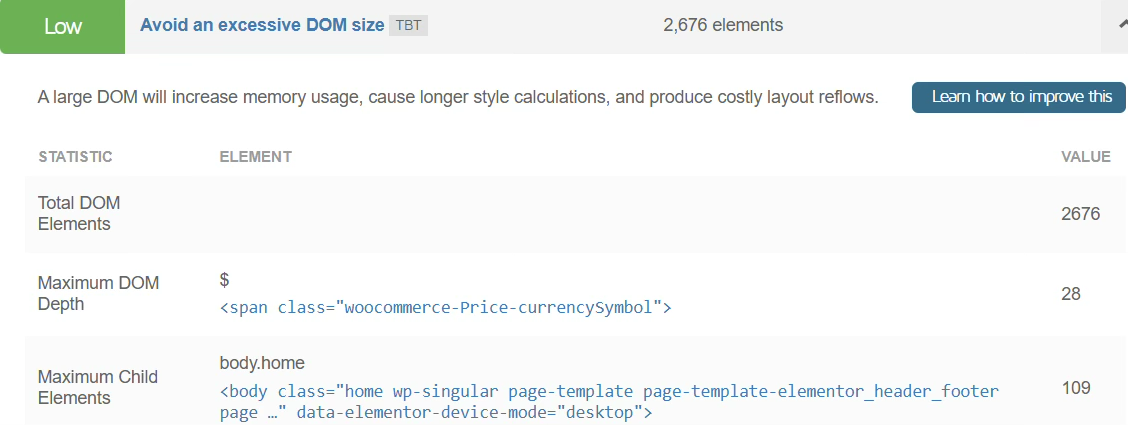The width and height of the screenshot is (1128, 425).
Task: Click the ELEMENT column header
Action: click(255, 157)
